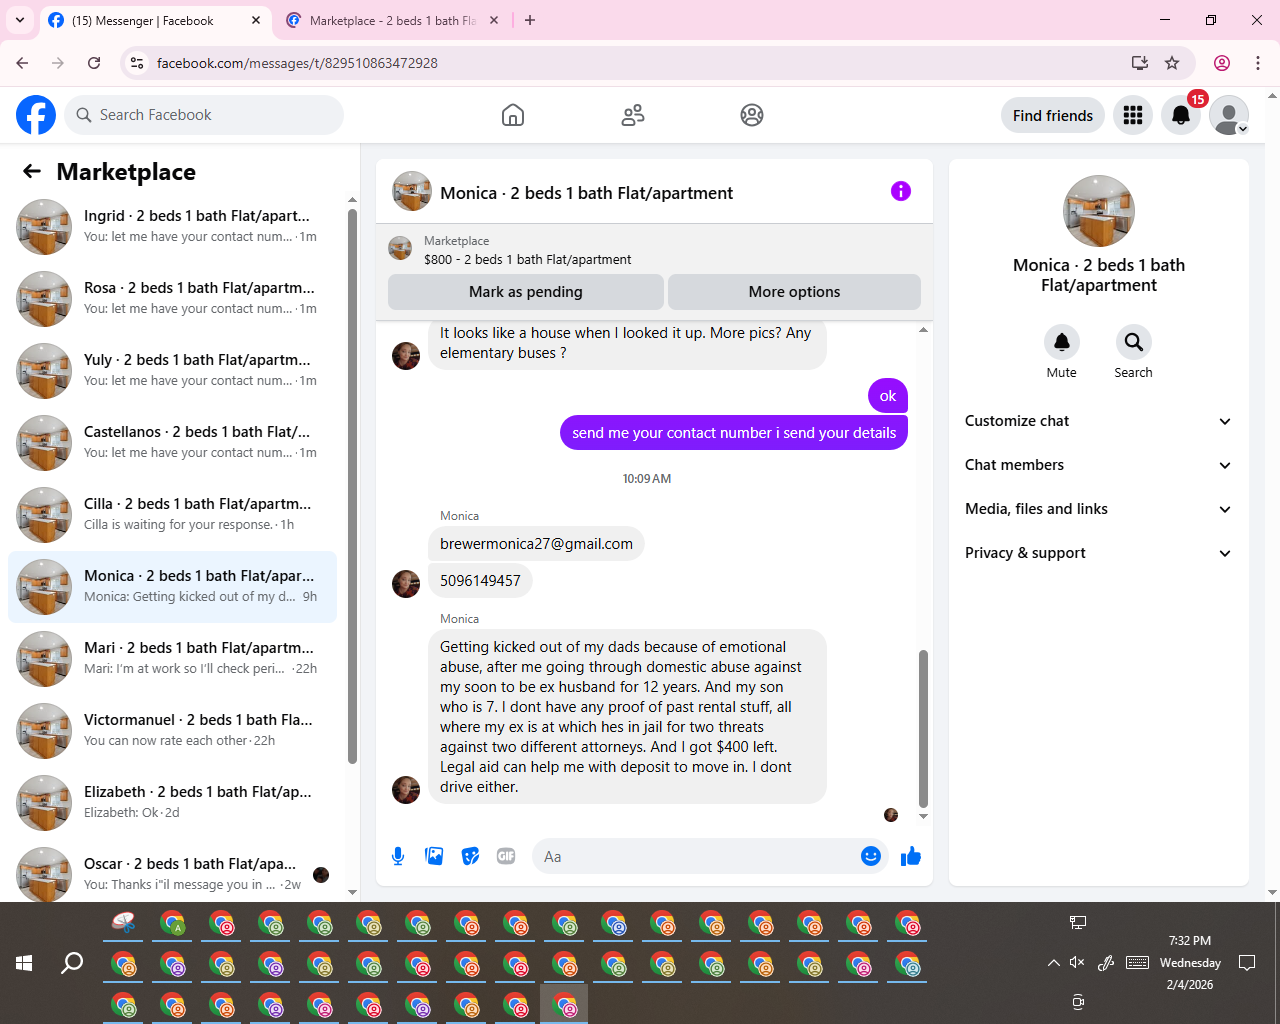
Task: Open Windows notification center icon
Action: 1247,963
